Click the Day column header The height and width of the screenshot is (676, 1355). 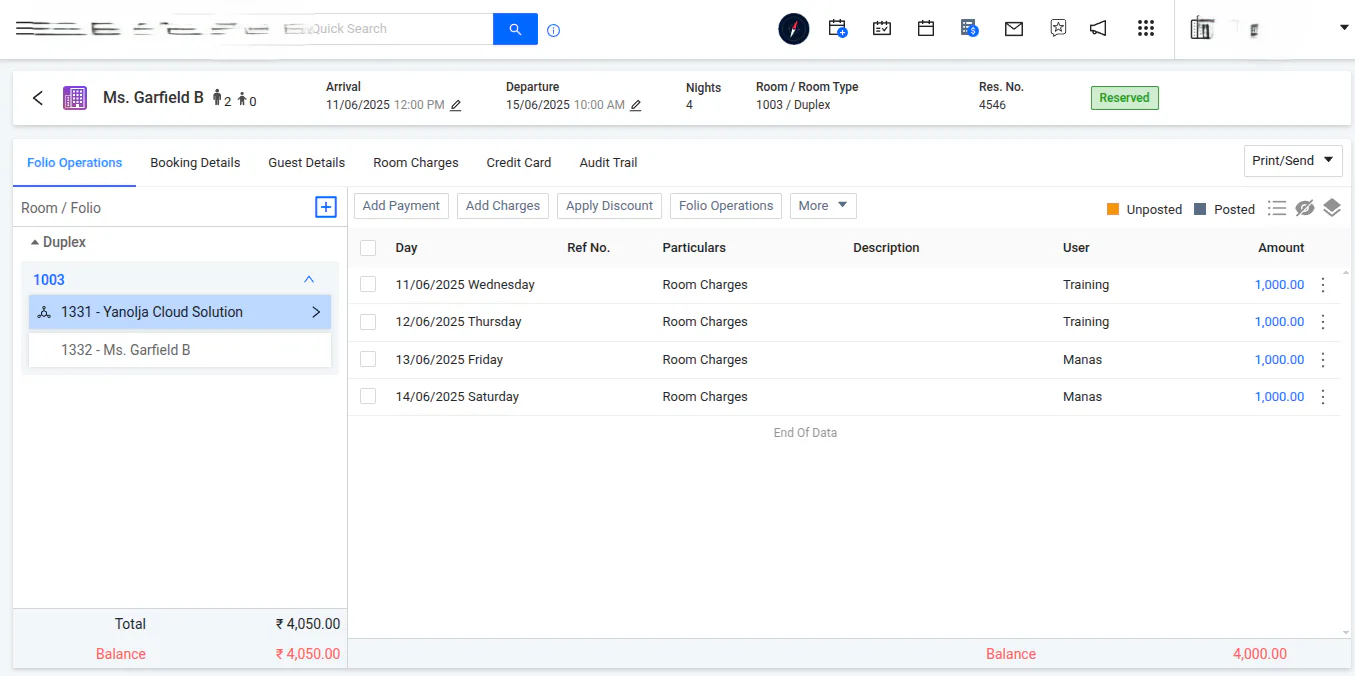tap(406, 248)
